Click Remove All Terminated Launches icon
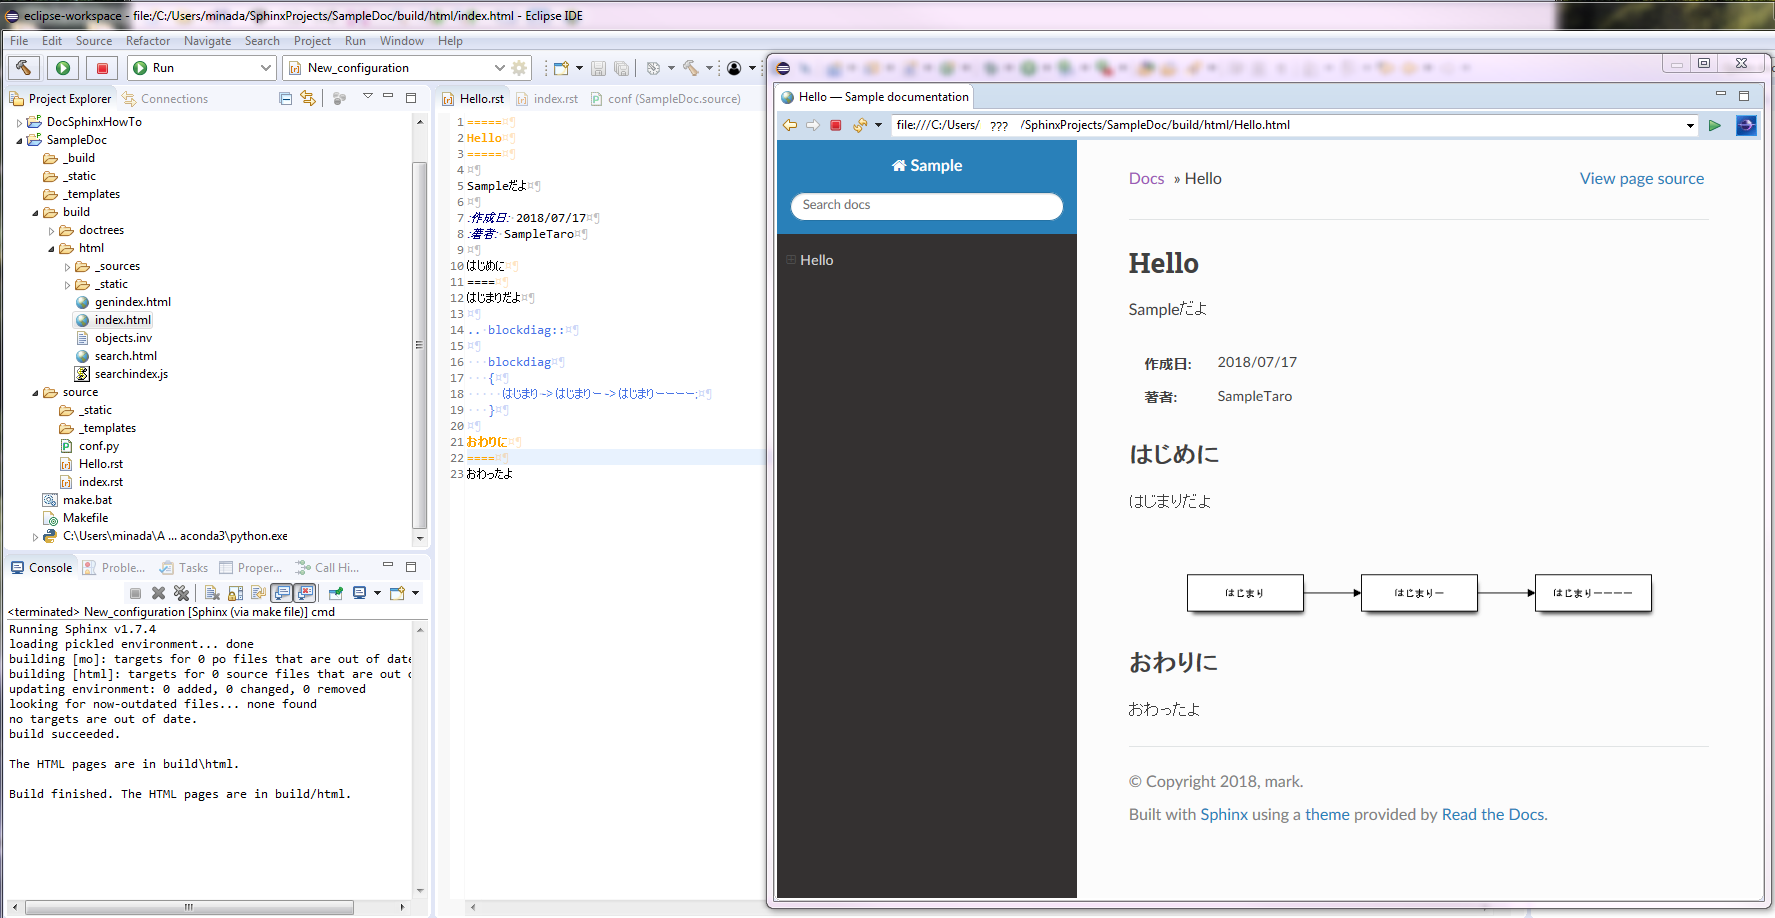 (x=181, y=593)
